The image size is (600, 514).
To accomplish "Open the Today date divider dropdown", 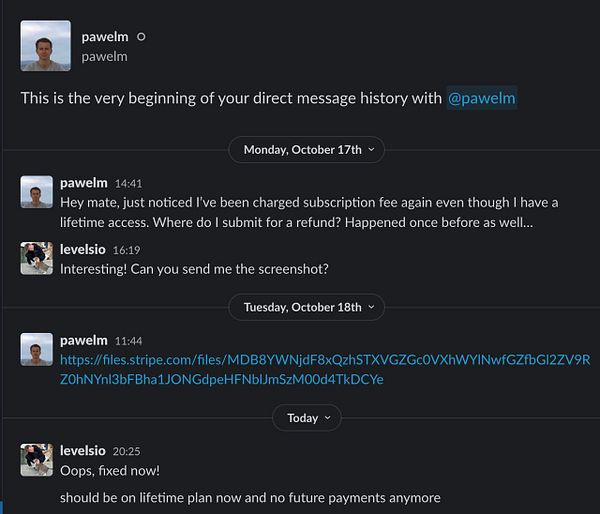I will [x=306, y=418].
